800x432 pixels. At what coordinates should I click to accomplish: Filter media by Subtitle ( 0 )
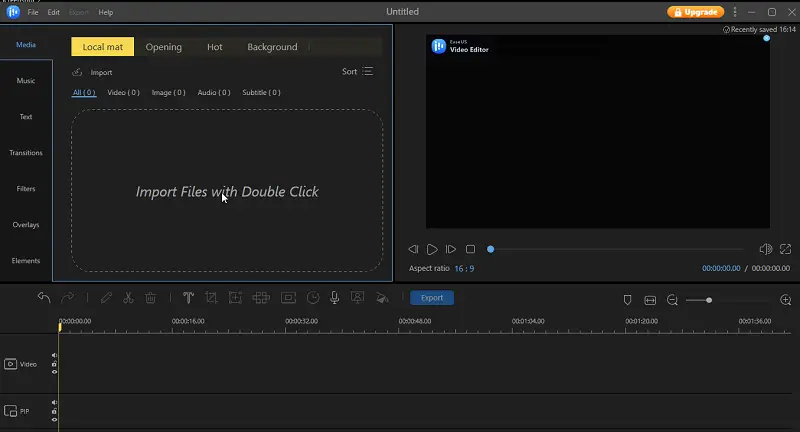pos(261,92)
